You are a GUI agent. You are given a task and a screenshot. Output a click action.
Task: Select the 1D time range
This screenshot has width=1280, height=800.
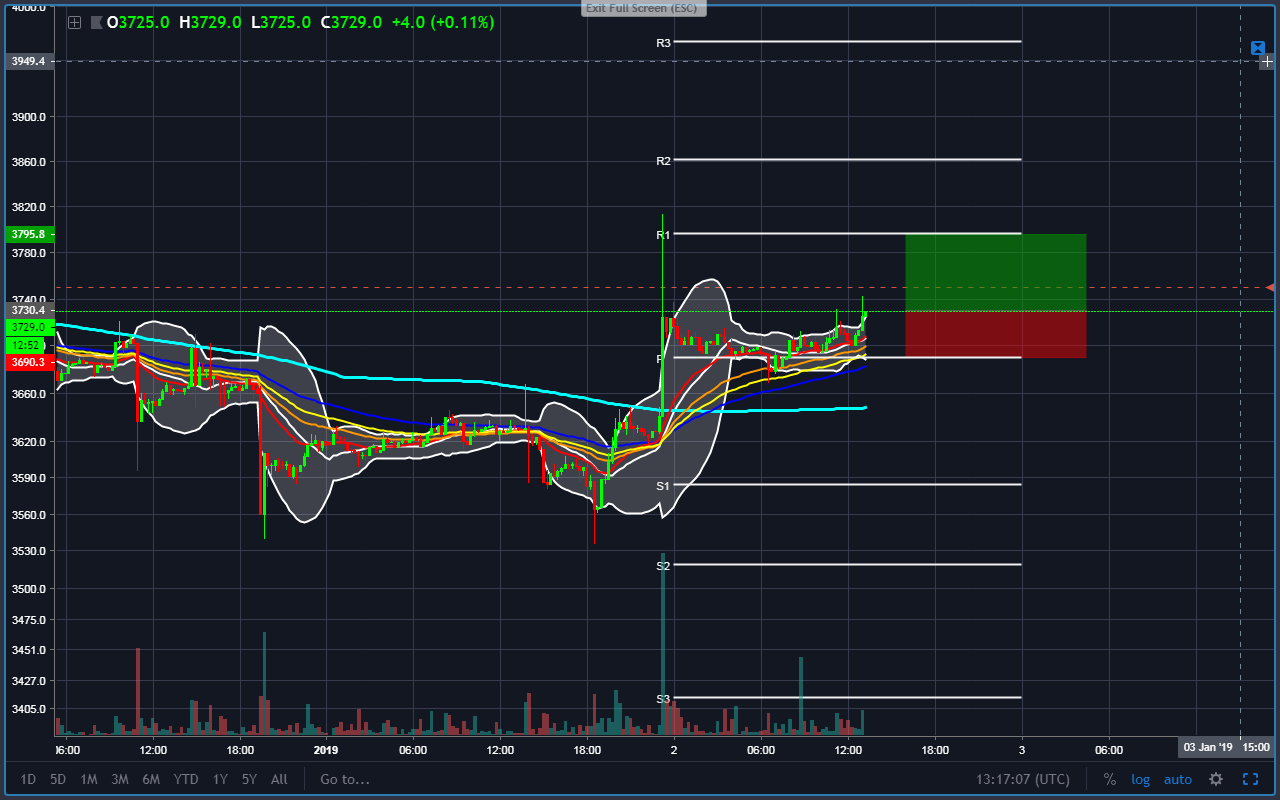pos(28,779)
